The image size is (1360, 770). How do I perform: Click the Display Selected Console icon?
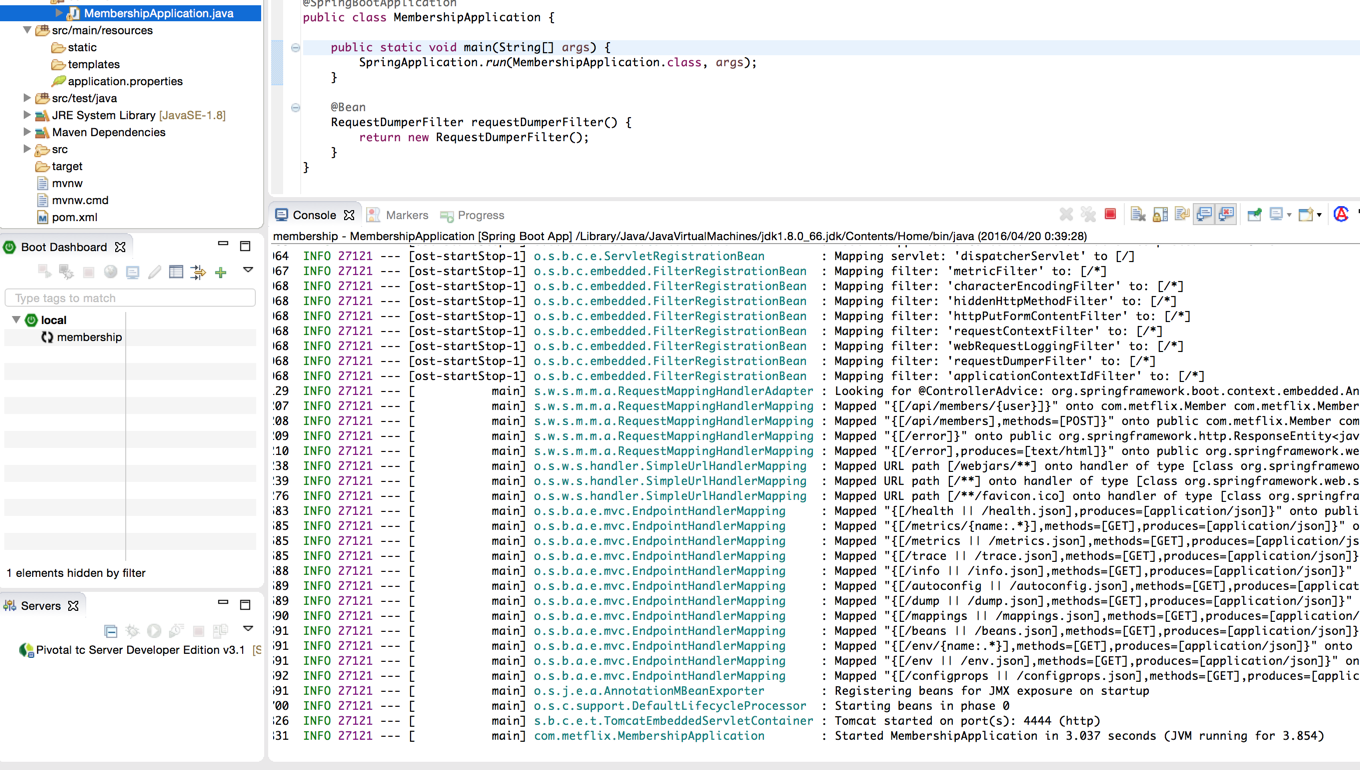1276,214
